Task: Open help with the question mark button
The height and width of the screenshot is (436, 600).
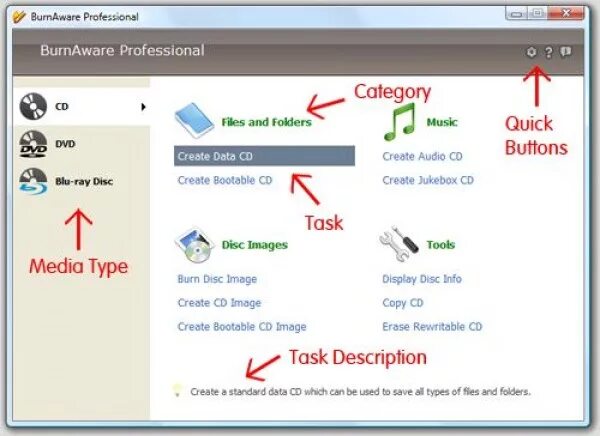Action: 548,52
